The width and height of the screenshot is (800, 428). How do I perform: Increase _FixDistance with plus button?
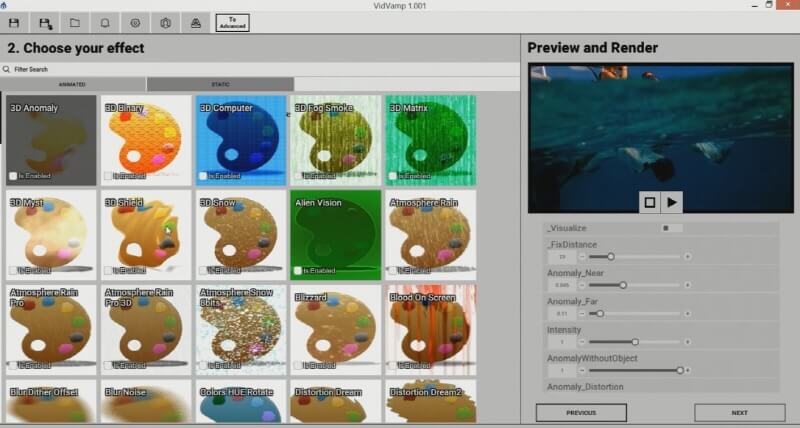pyautogui.click(x=688, y=257)
